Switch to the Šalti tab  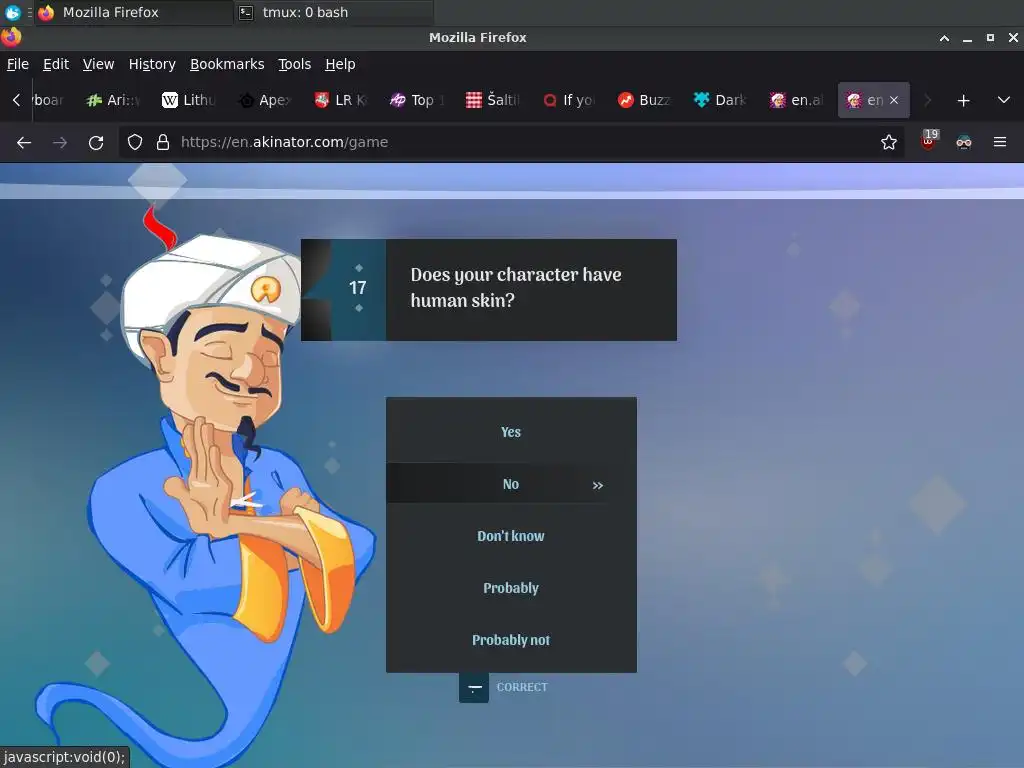point(492,100)
